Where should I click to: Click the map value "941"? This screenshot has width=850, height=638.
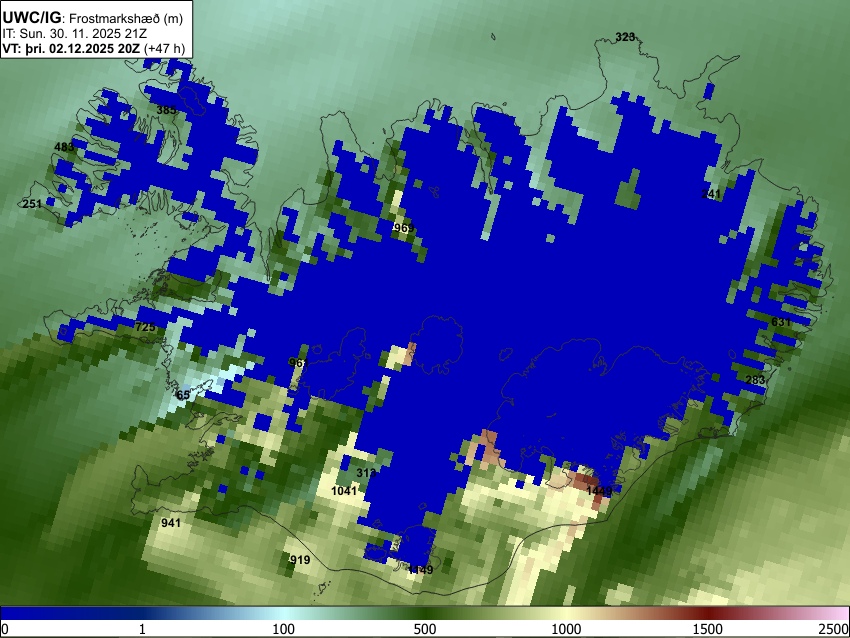point(171,523)
